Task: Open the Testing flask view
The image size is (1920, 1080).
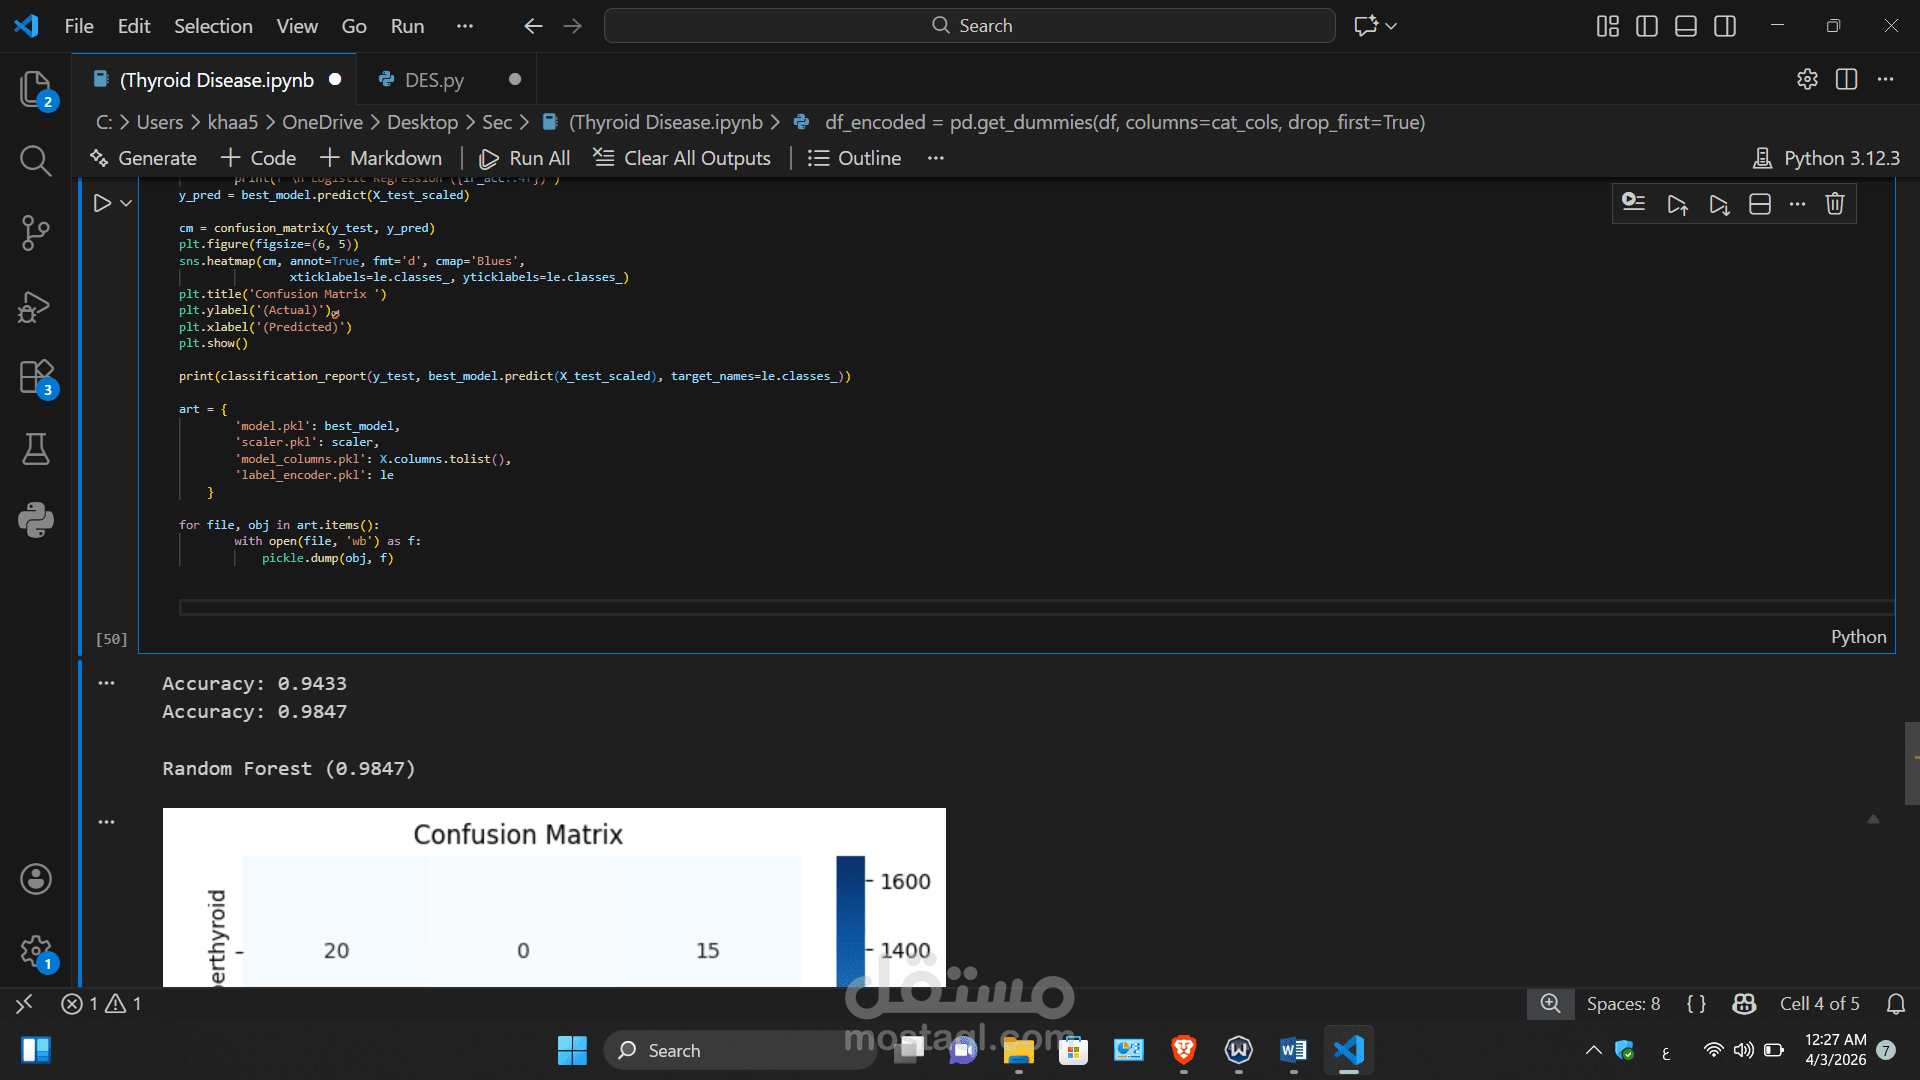Action: tap(36, 449)
